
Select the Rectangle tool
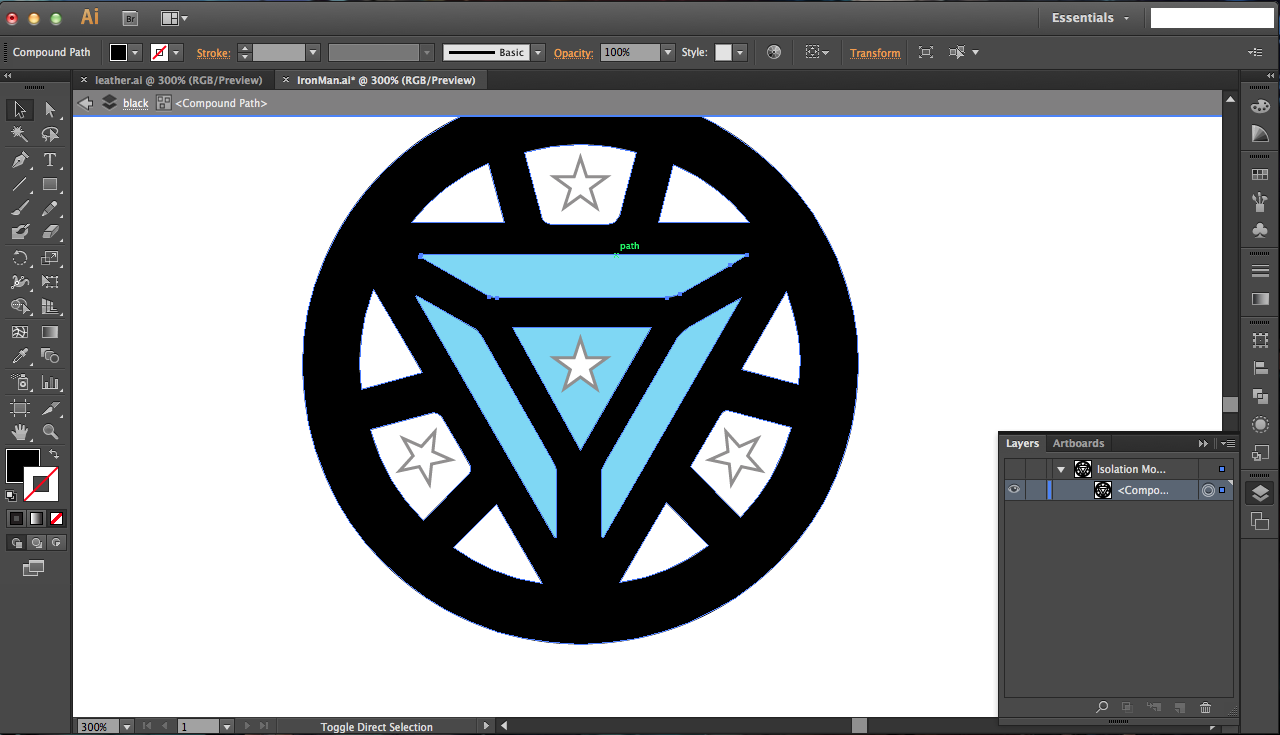tap(49, 183)
